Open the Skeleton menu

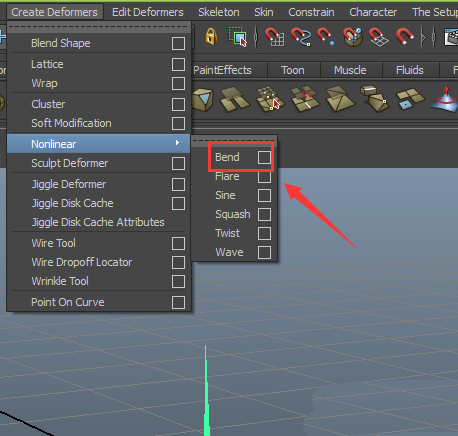pos(219,12)
